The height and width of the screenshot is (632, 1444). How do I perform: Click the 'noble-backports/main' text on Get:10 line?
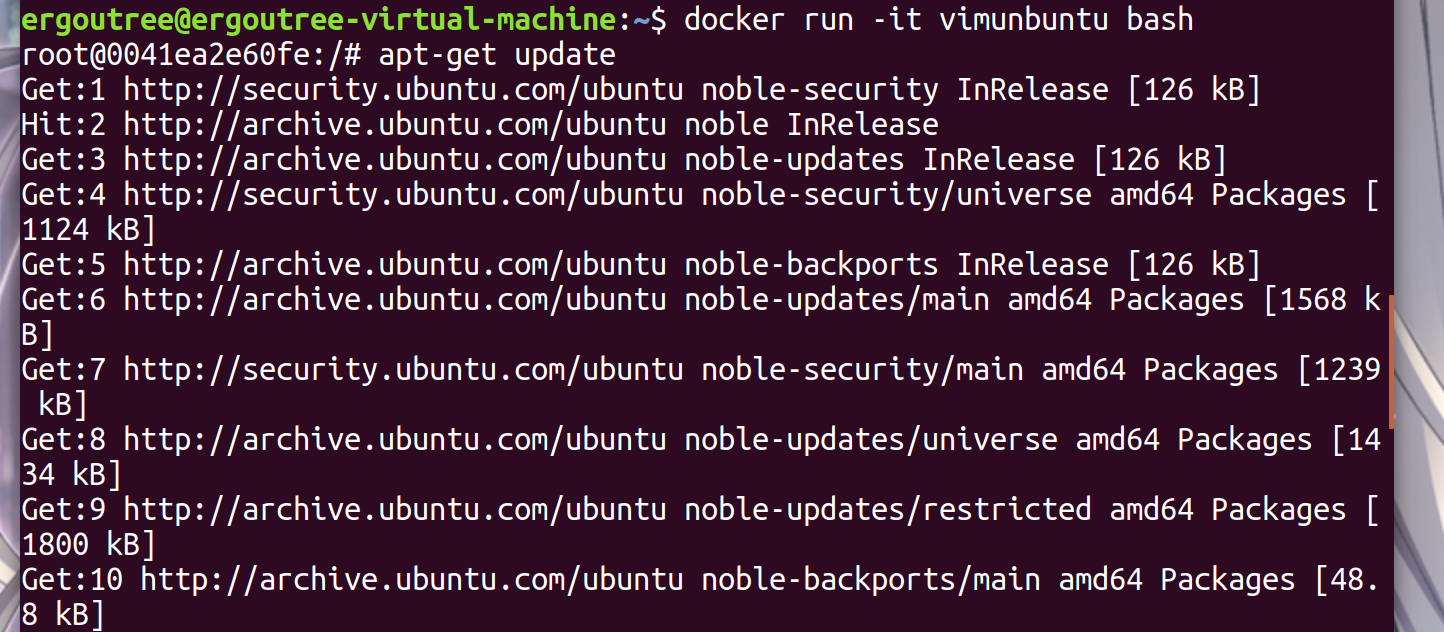(871, 580)
